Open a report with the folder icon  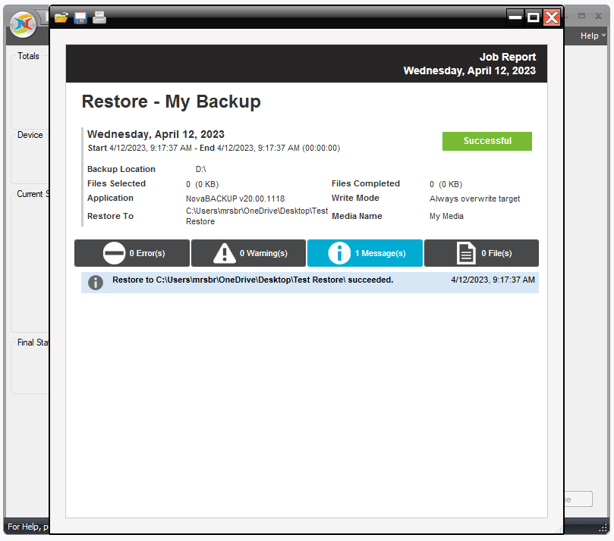(61, 18)
